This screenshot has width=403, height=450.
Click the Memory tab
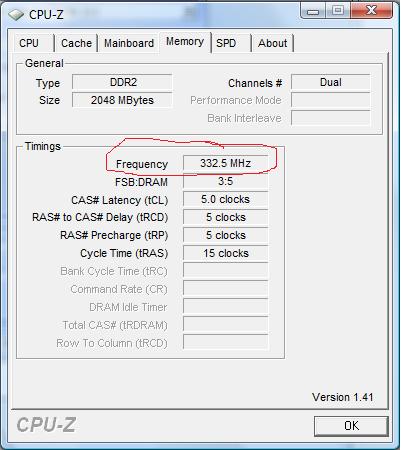tap(185, 42)
